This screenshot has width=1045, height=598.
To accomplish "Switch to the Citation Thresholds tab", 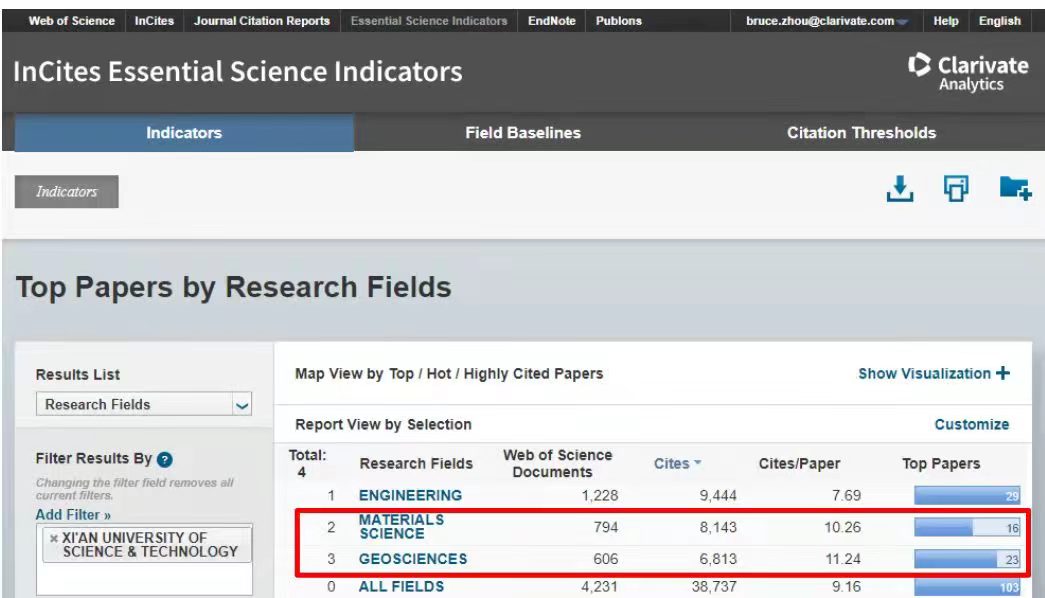I will [861, 133].
